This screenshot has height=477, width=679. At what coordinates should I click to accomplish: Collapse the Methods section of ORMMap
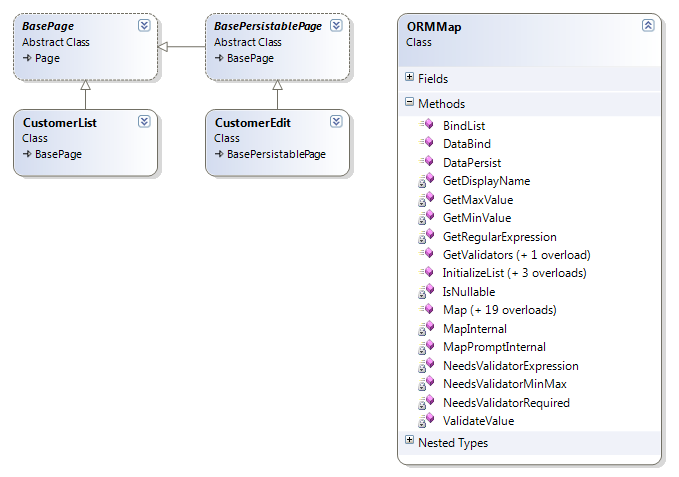[409, 102]
